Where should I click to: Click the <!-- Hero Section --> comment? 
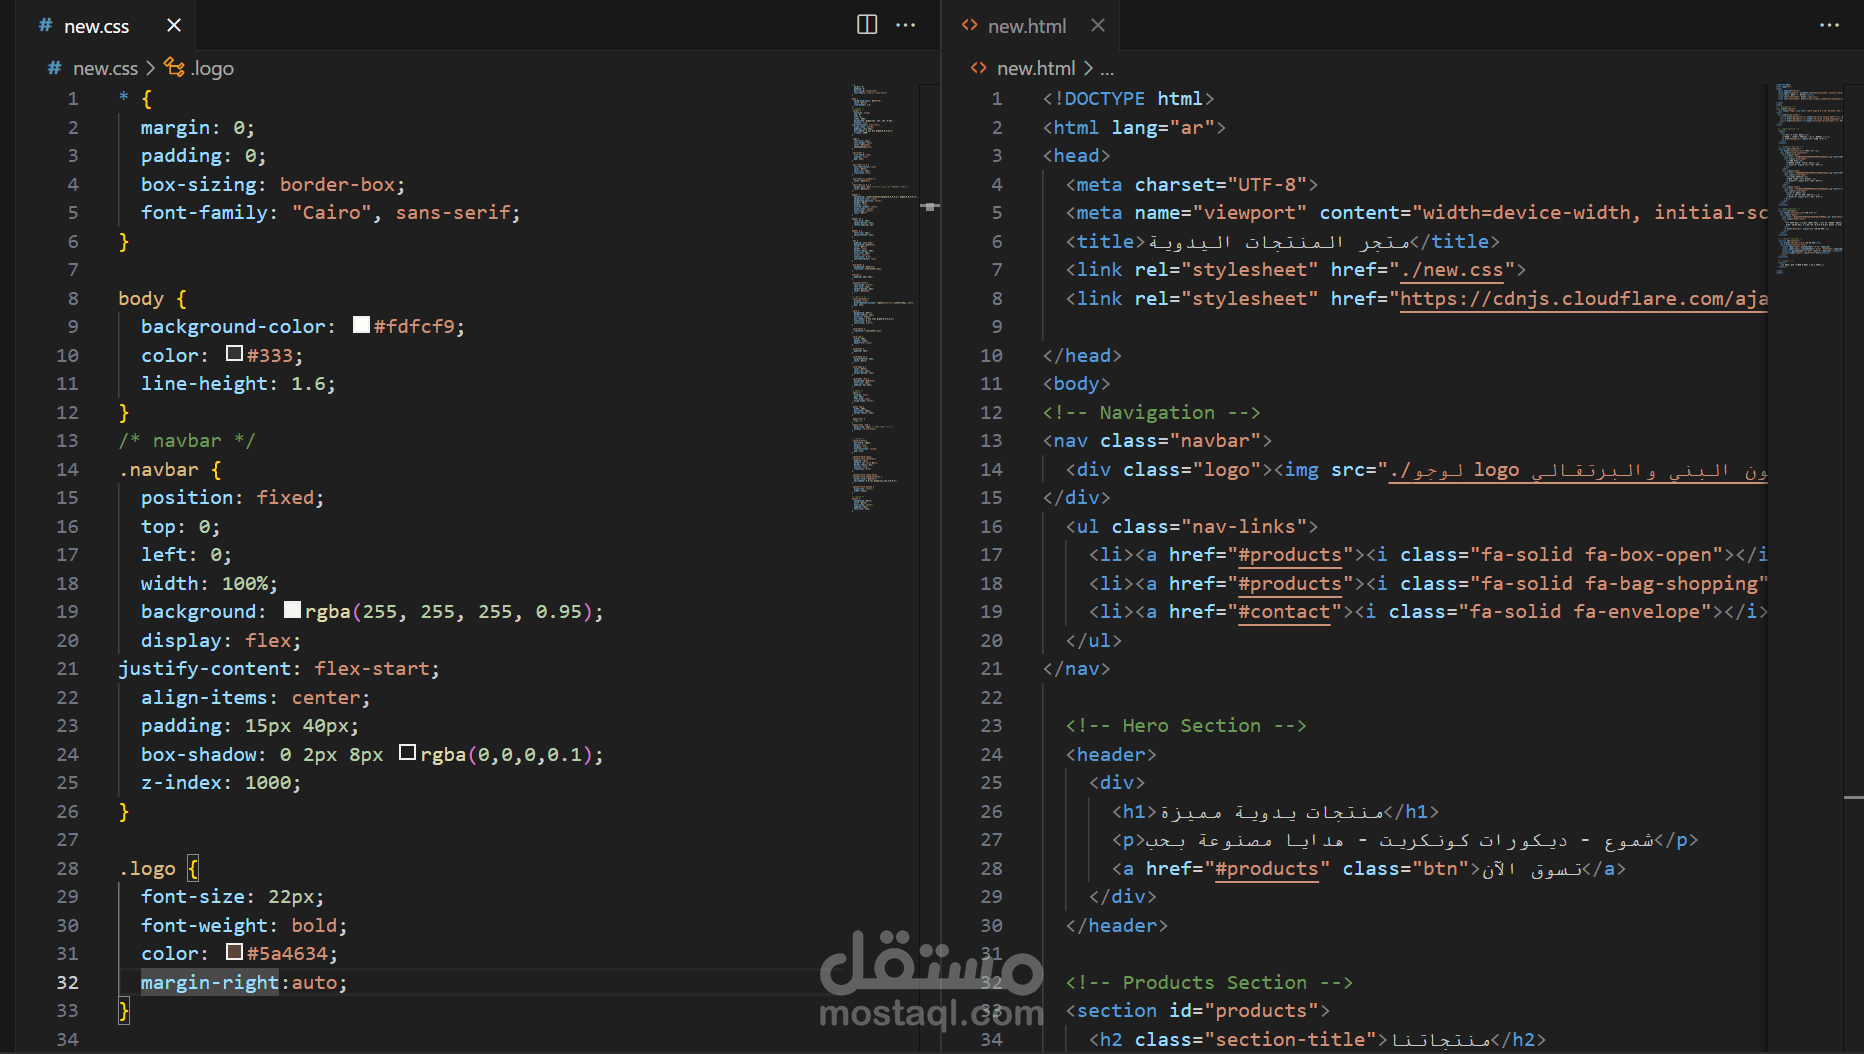(x=1186, y=726)
